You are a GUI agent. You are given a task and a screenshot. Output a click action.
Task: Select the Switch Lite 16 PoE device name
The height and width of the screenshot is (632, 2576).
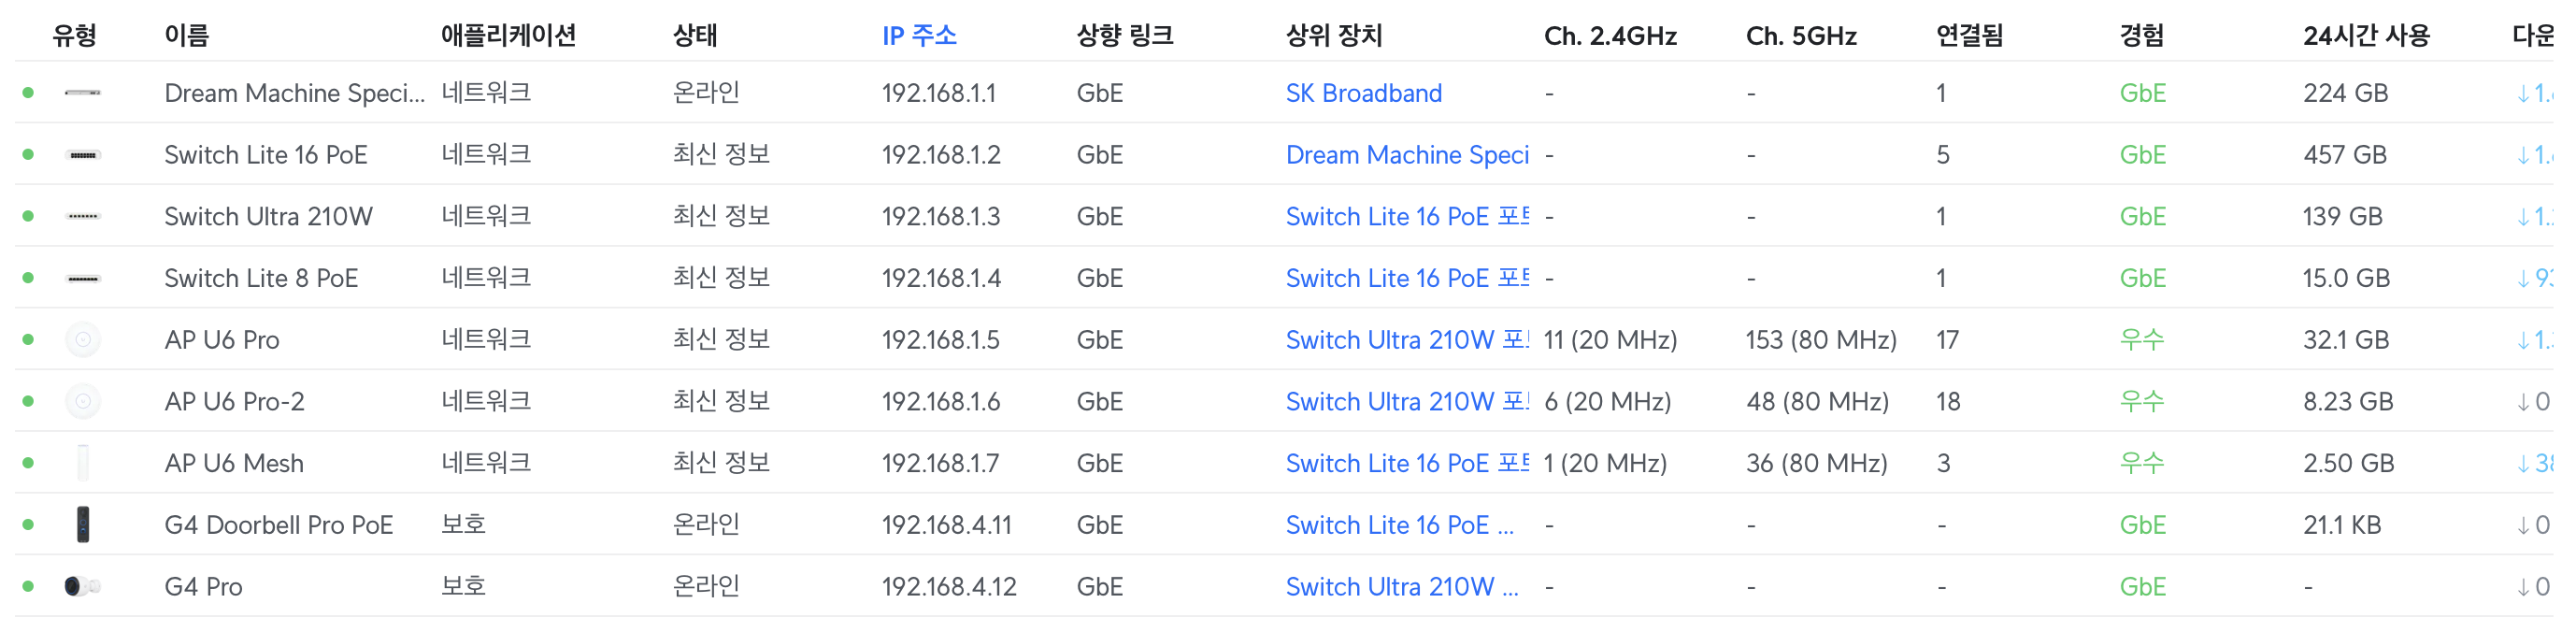pyautogui.click(x=266, y=155)
